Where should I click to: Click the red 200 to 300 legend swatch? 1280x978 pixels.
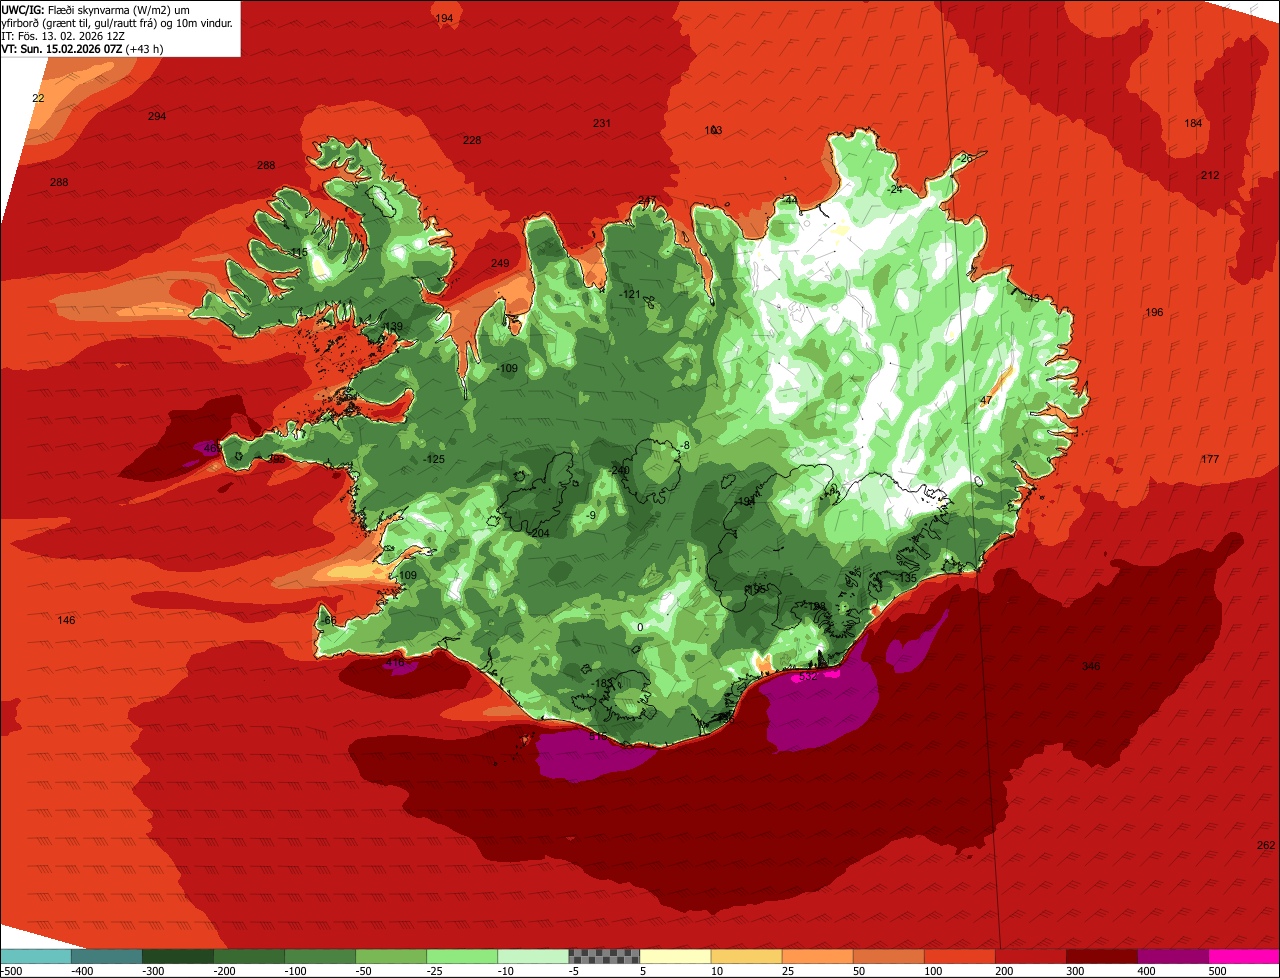[x=1030, y=956]
